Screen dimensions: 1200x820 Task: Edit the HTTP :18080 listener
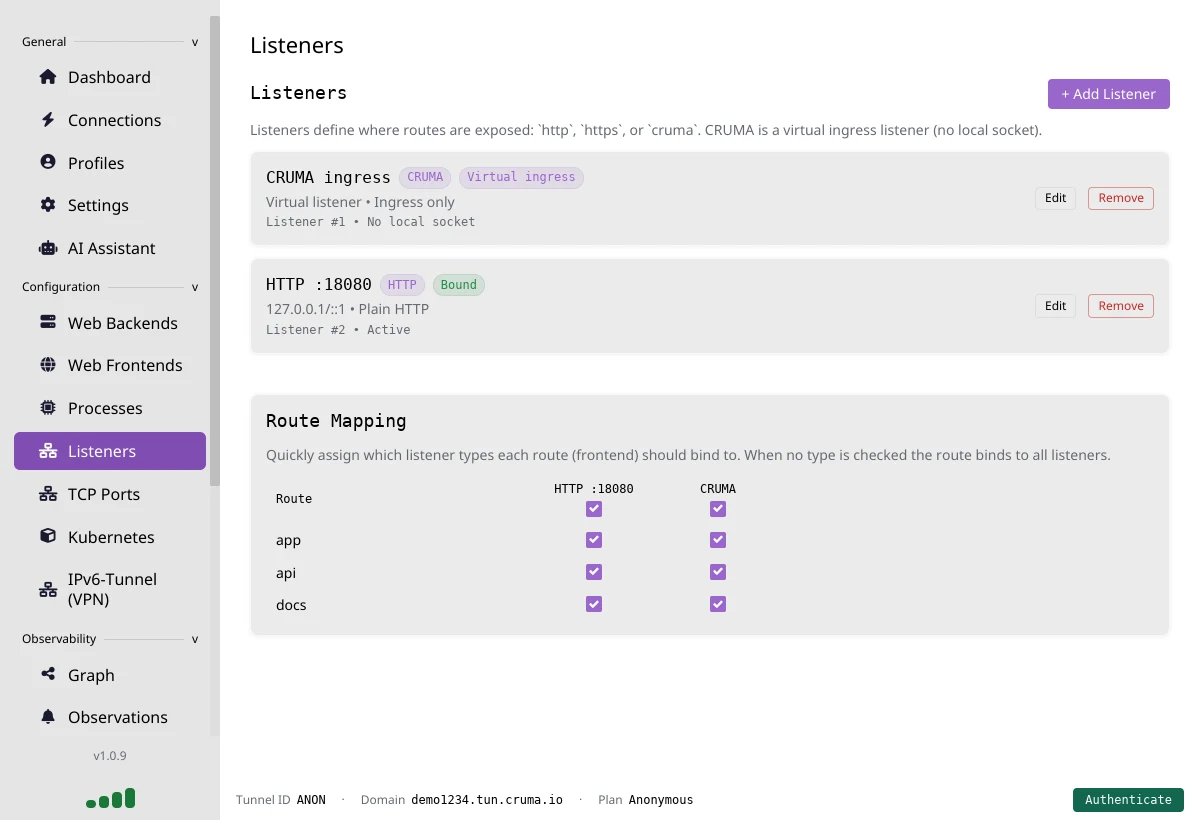coord(1055,306)
